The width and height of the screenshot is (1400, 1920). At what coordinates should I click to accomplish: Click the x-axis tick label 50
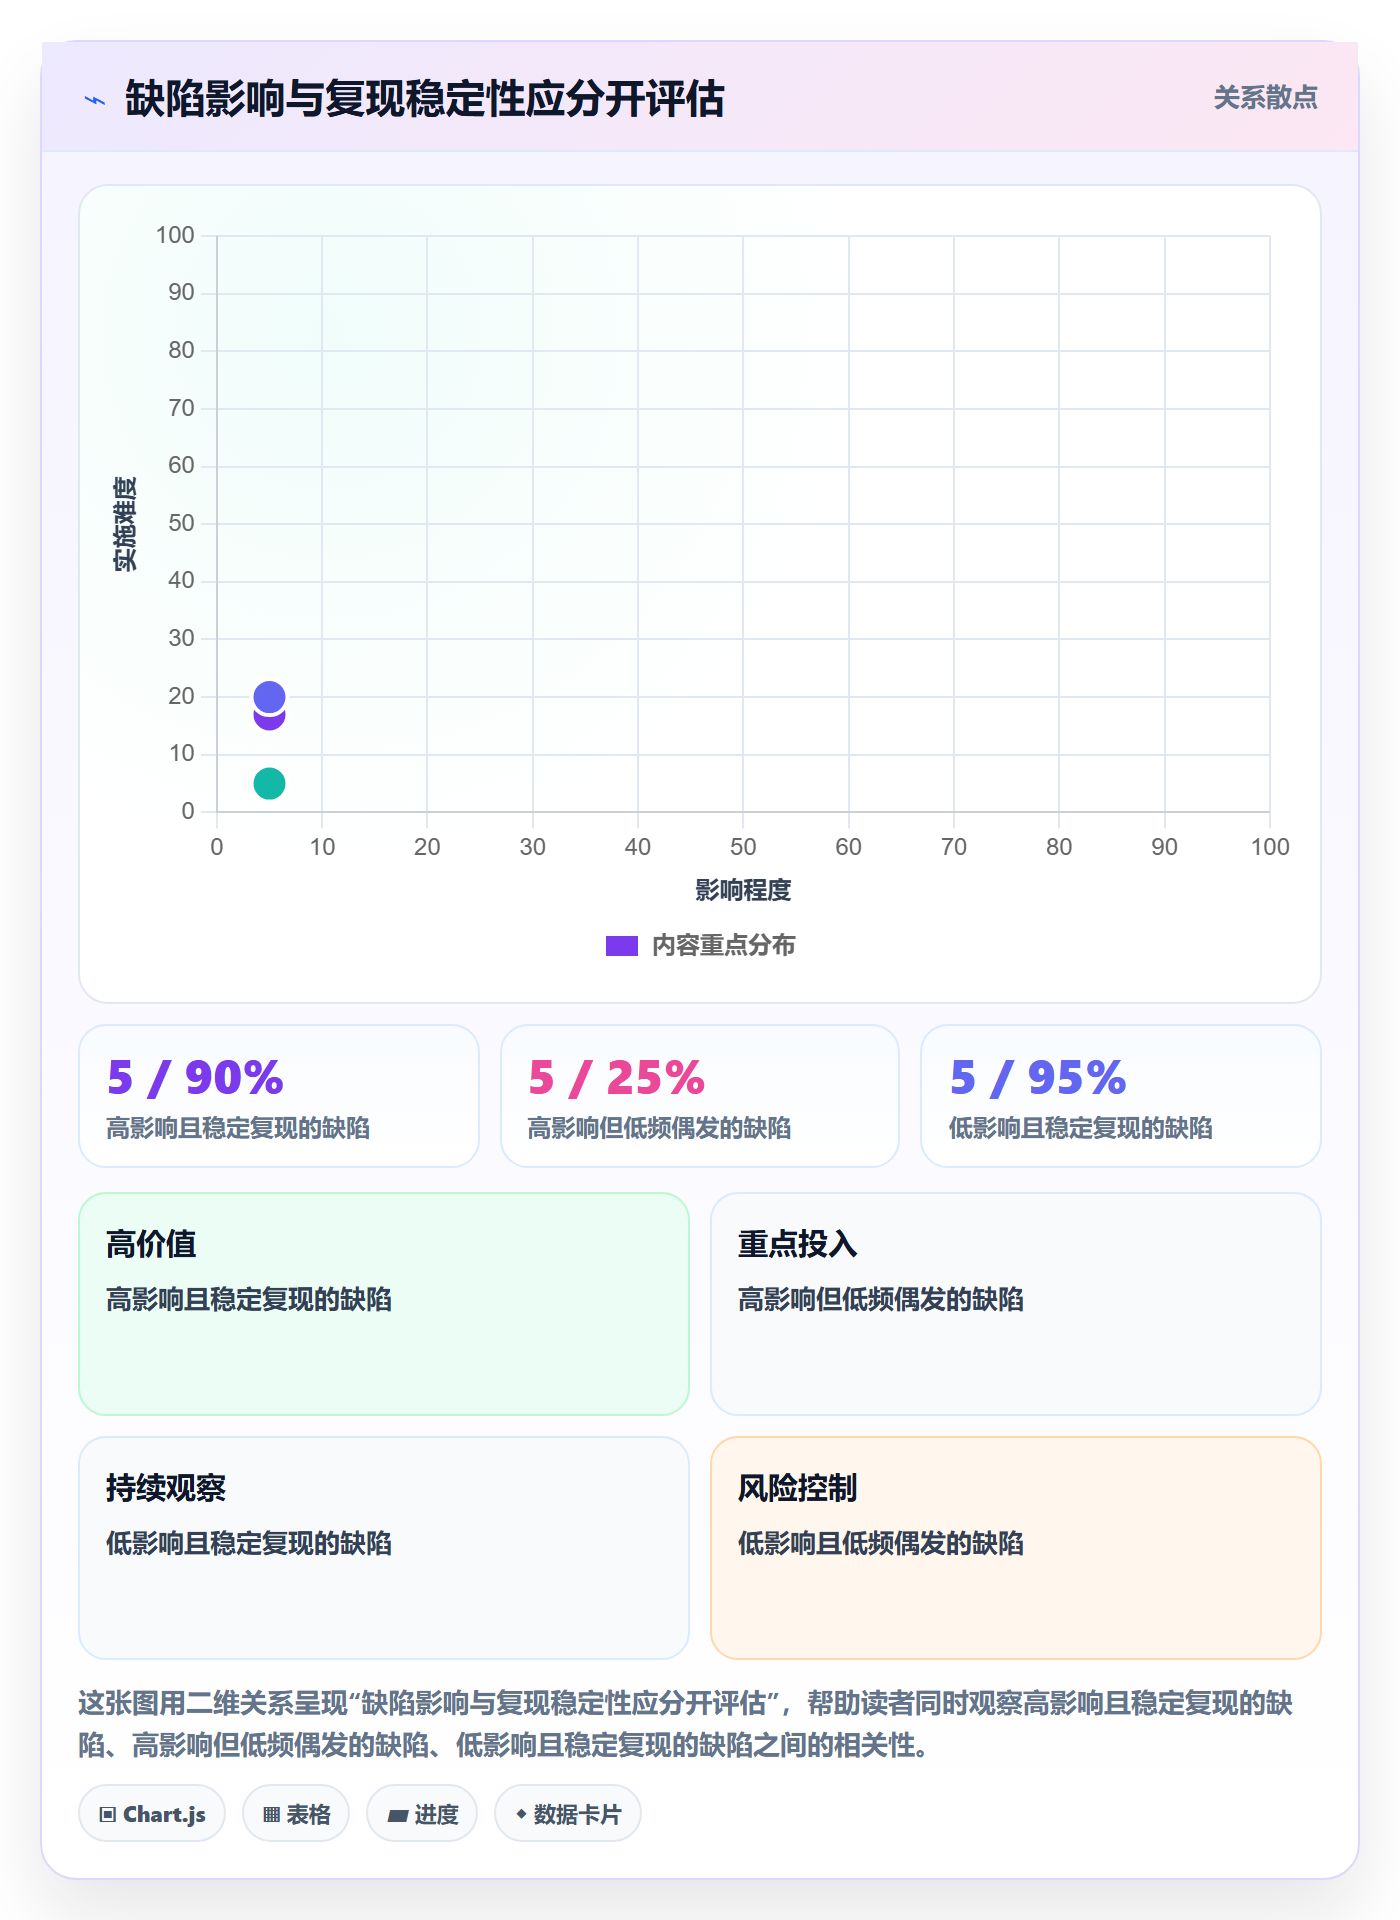coord(743,847)
